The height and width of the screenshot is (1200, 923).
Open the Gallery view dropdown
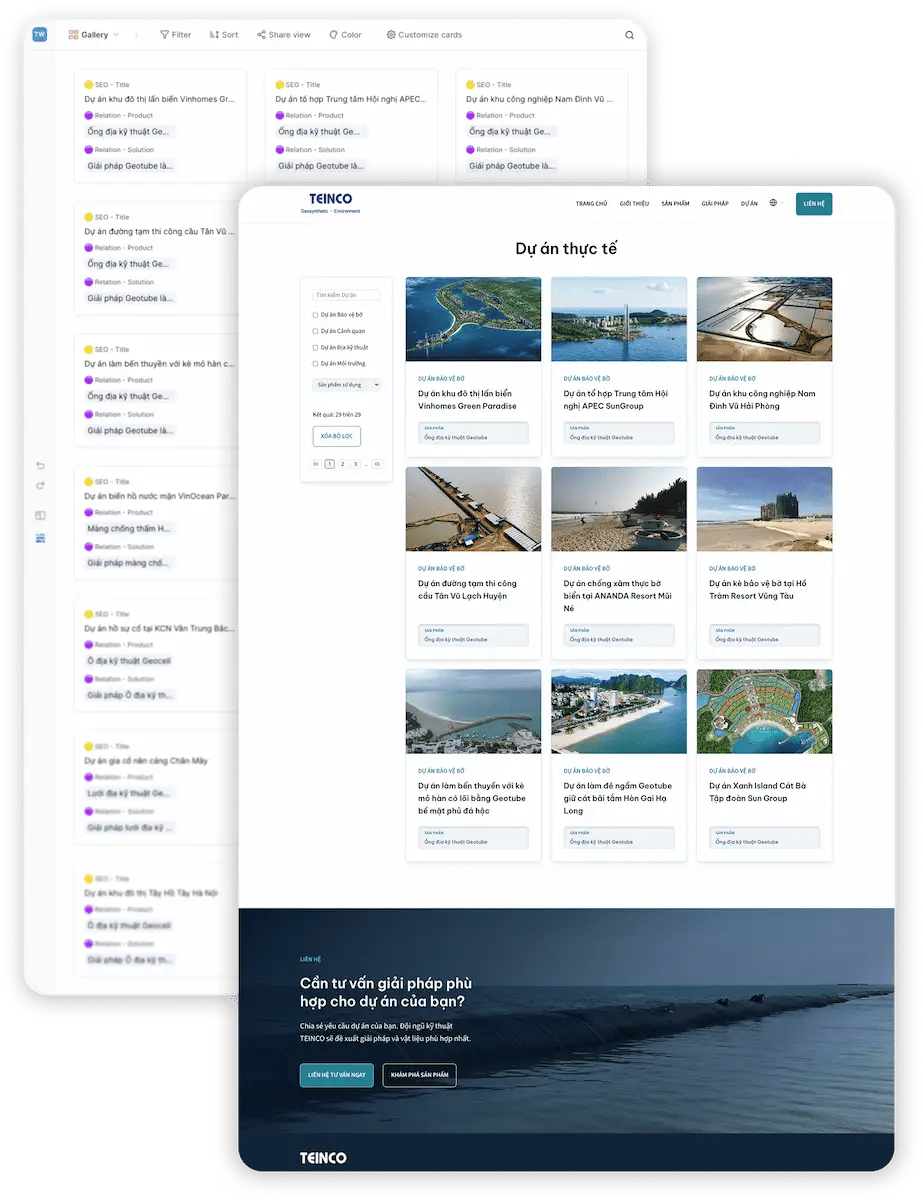point(93,35)
